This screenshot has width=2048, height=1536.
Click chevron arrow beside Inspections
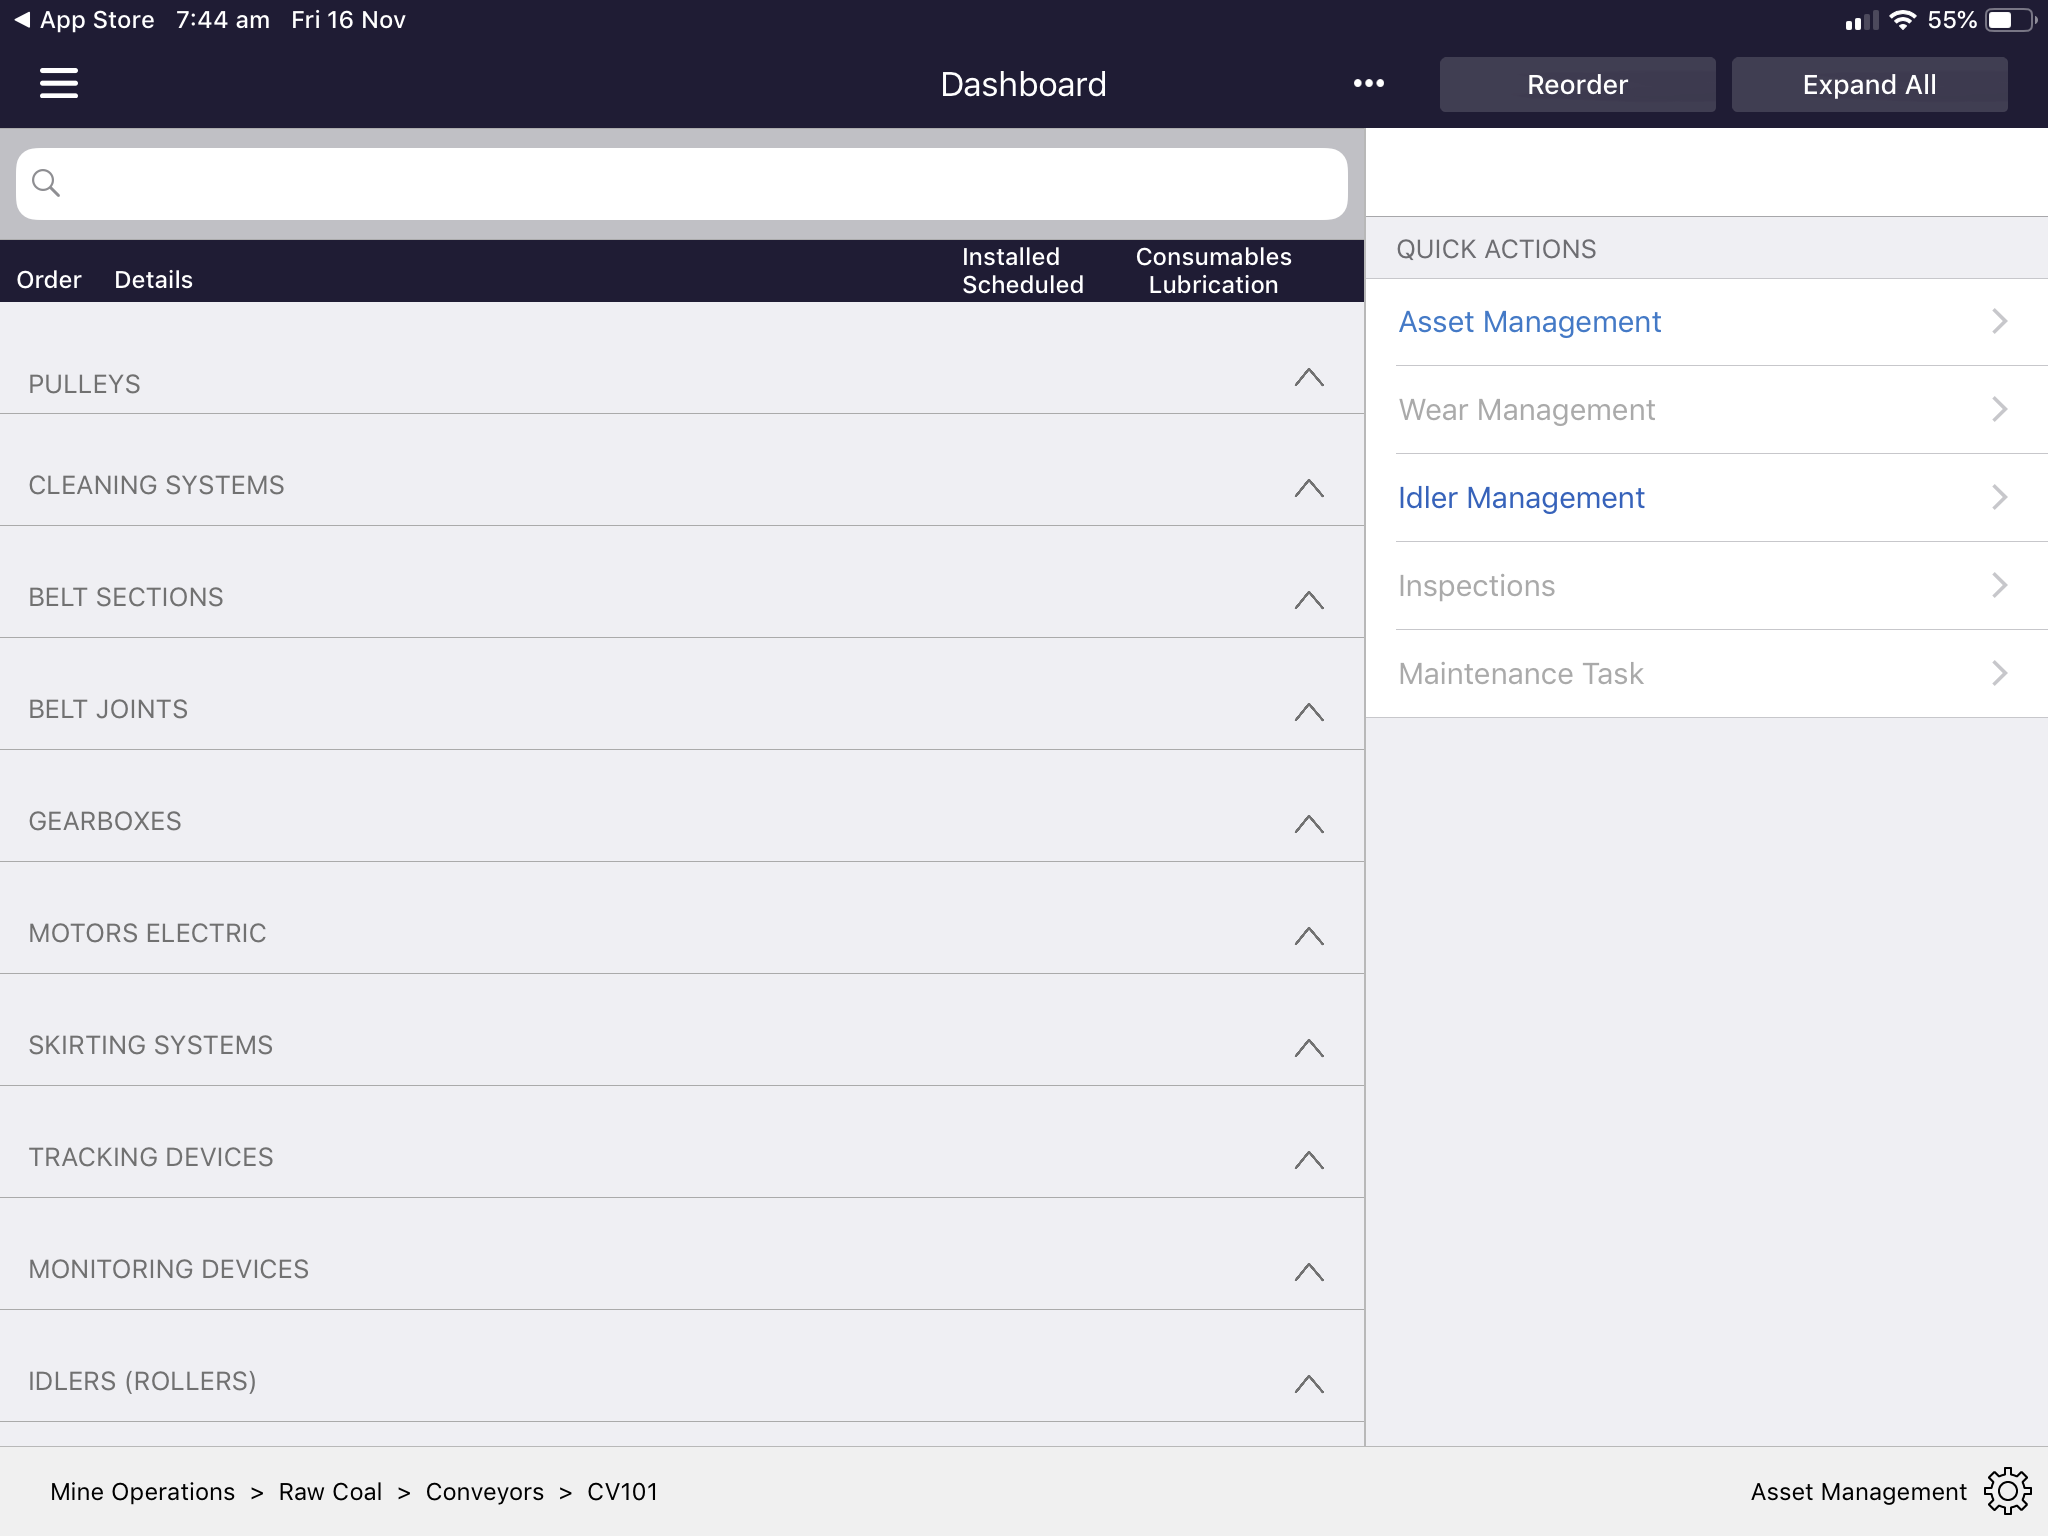click(1999, 586)
